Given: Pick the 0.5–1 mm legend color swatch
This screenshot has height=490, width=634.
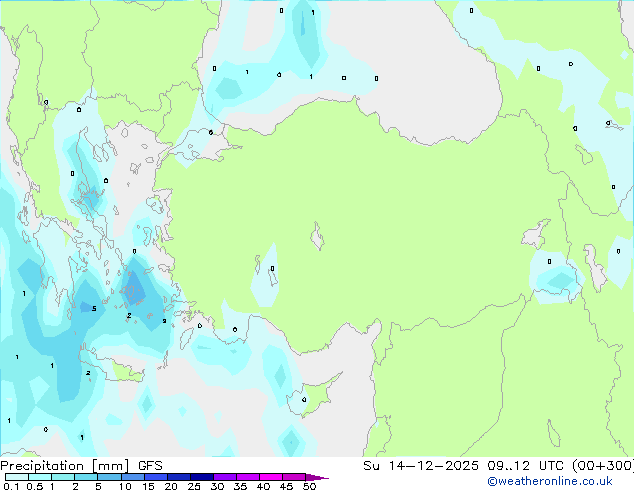Looking at the screenshot, I should 40,477.
